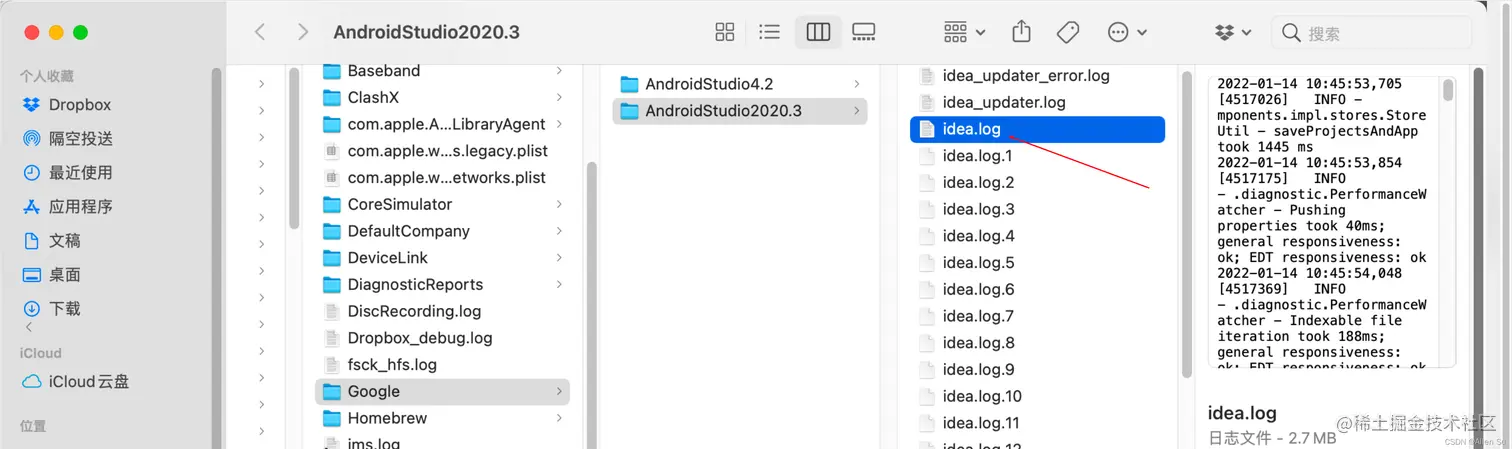Select the fsck_hfs.log file

point(442,365)
